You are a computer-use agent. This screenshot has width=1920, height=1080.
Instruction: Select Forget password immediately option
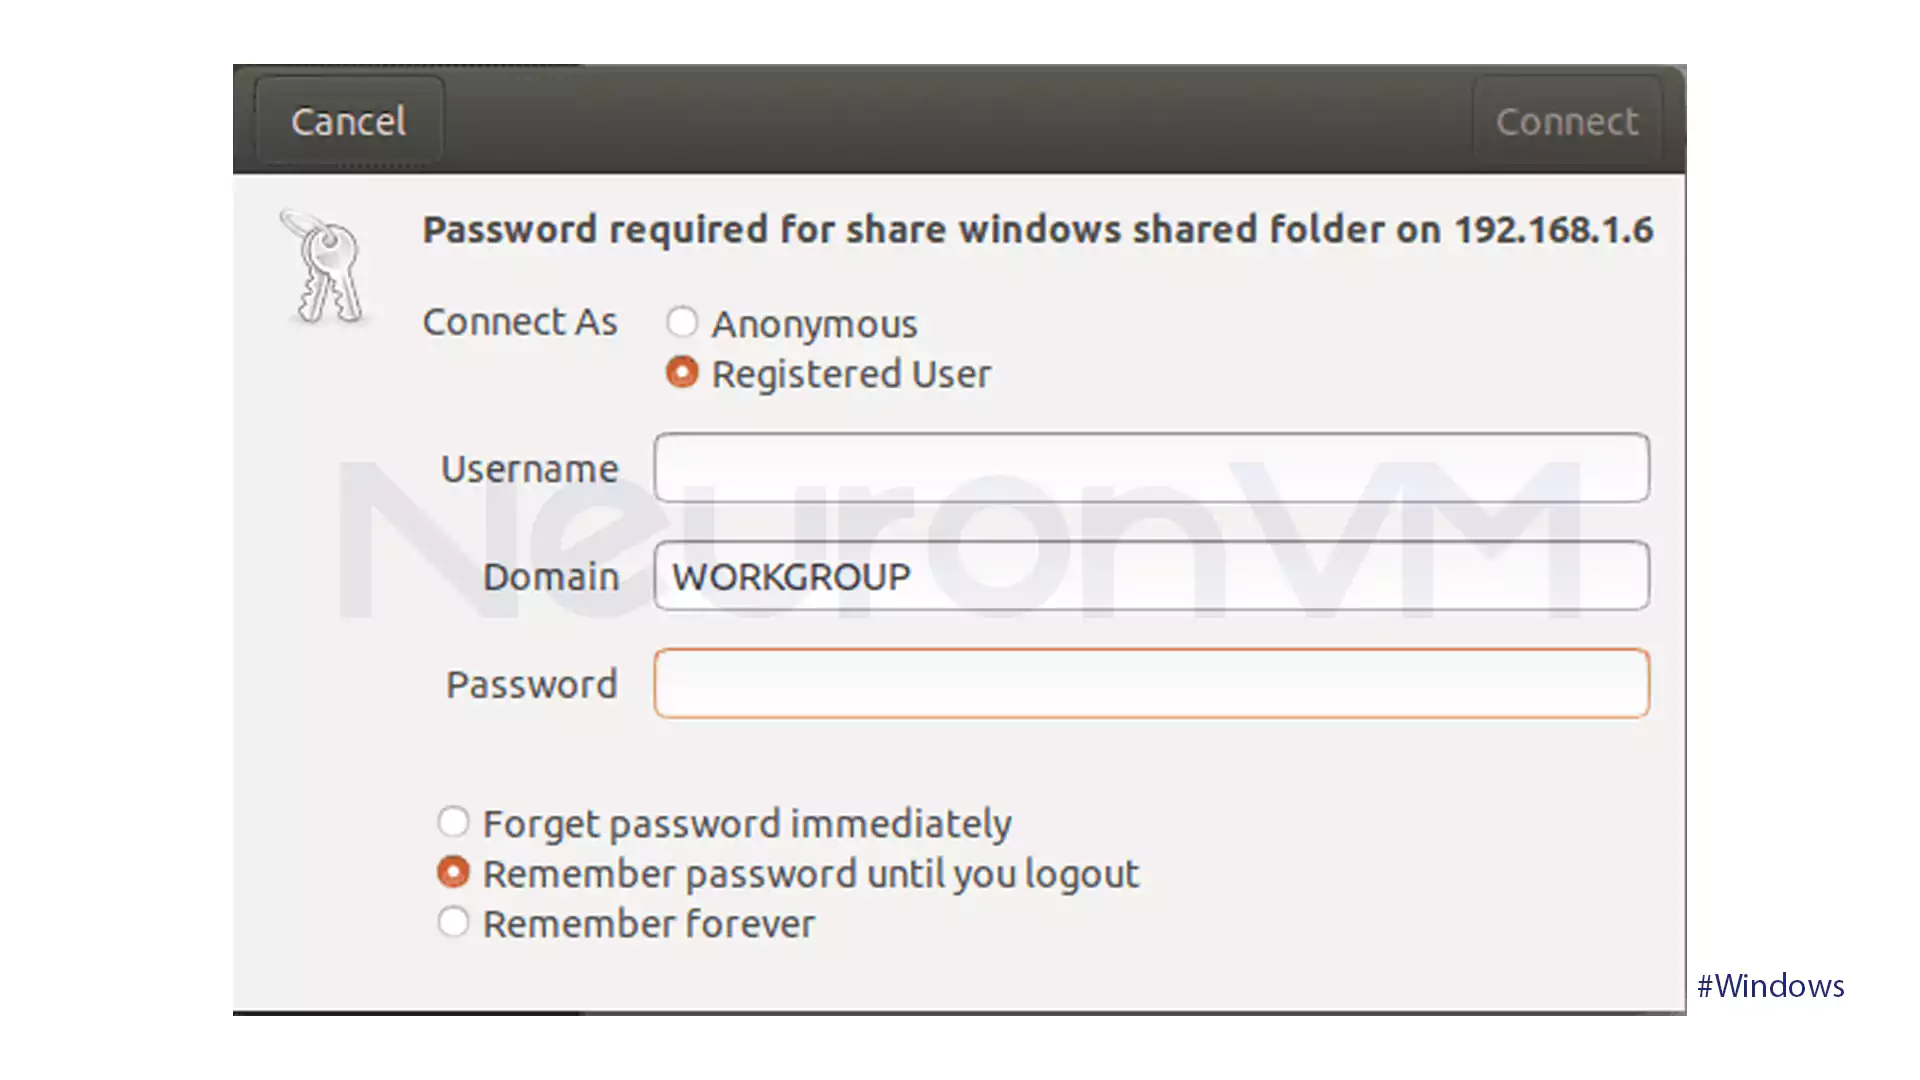pyautogui.click(x=452, y=823)
